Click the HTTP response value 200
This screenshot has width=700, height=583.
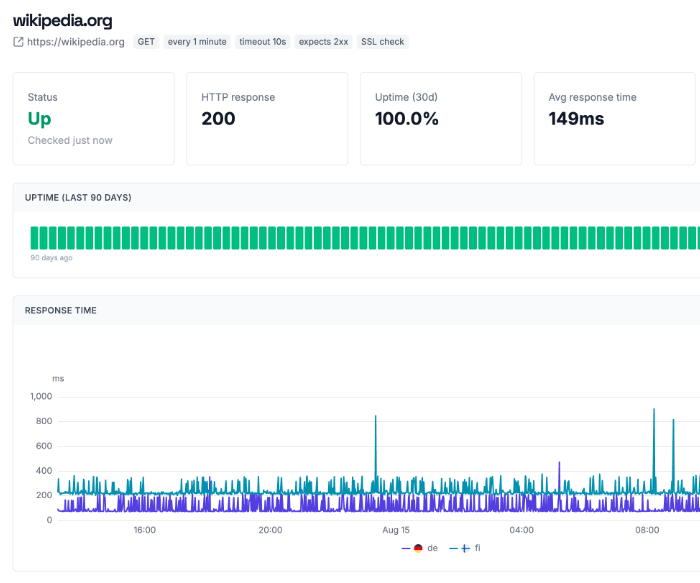[218, 119]
